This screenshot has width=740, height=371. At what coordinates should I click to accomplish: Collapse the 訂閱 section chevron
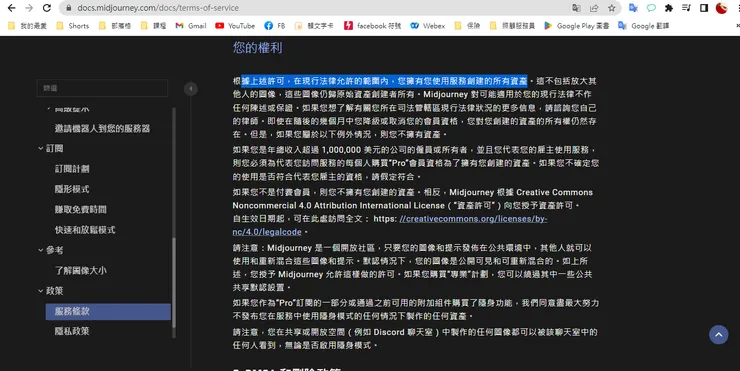pos(41,149)
